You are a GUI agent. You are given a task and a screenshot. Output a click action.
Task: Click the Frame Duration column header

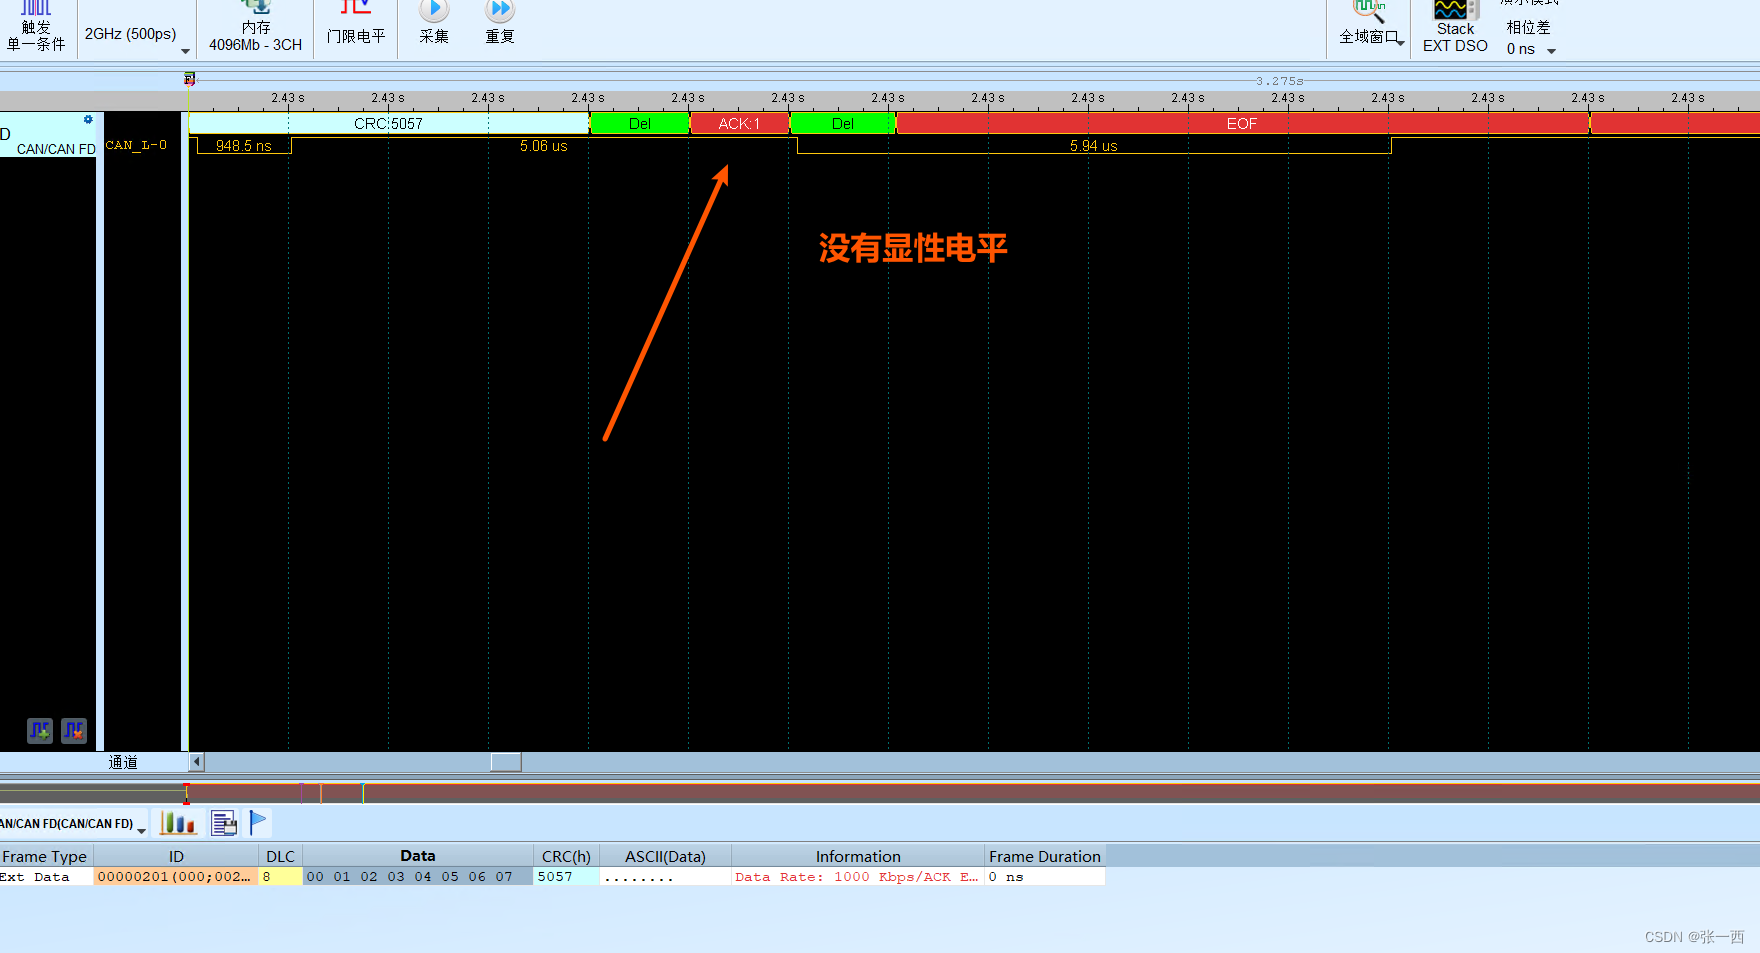pyautogui.click(x=1045, y=856)
